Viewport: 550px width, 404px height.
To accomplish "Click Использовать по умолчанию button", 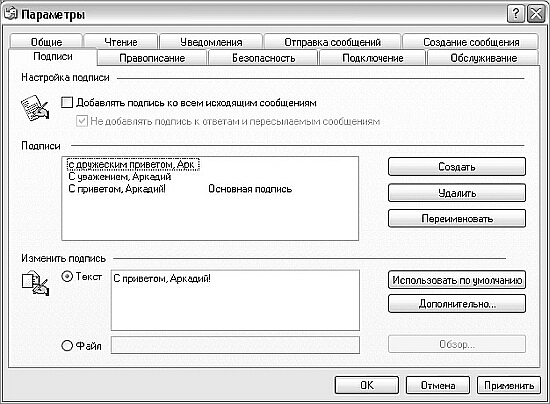I will click(x=457, y=280).
